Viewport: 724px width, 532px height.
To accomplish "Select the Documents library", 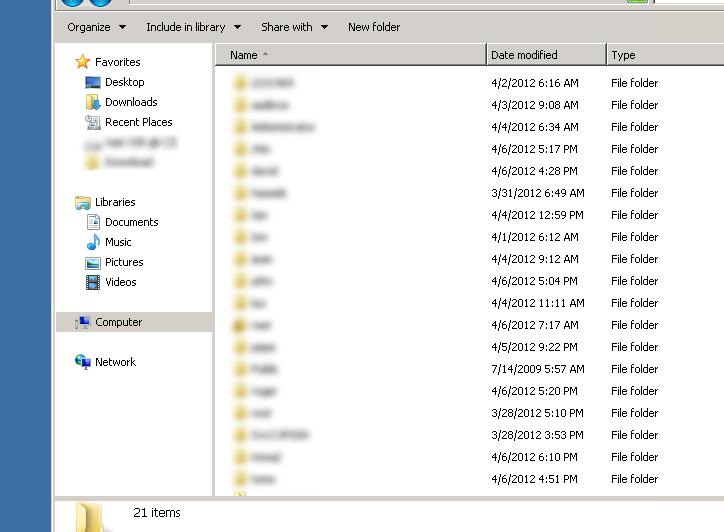I will (x=131, y=222).
